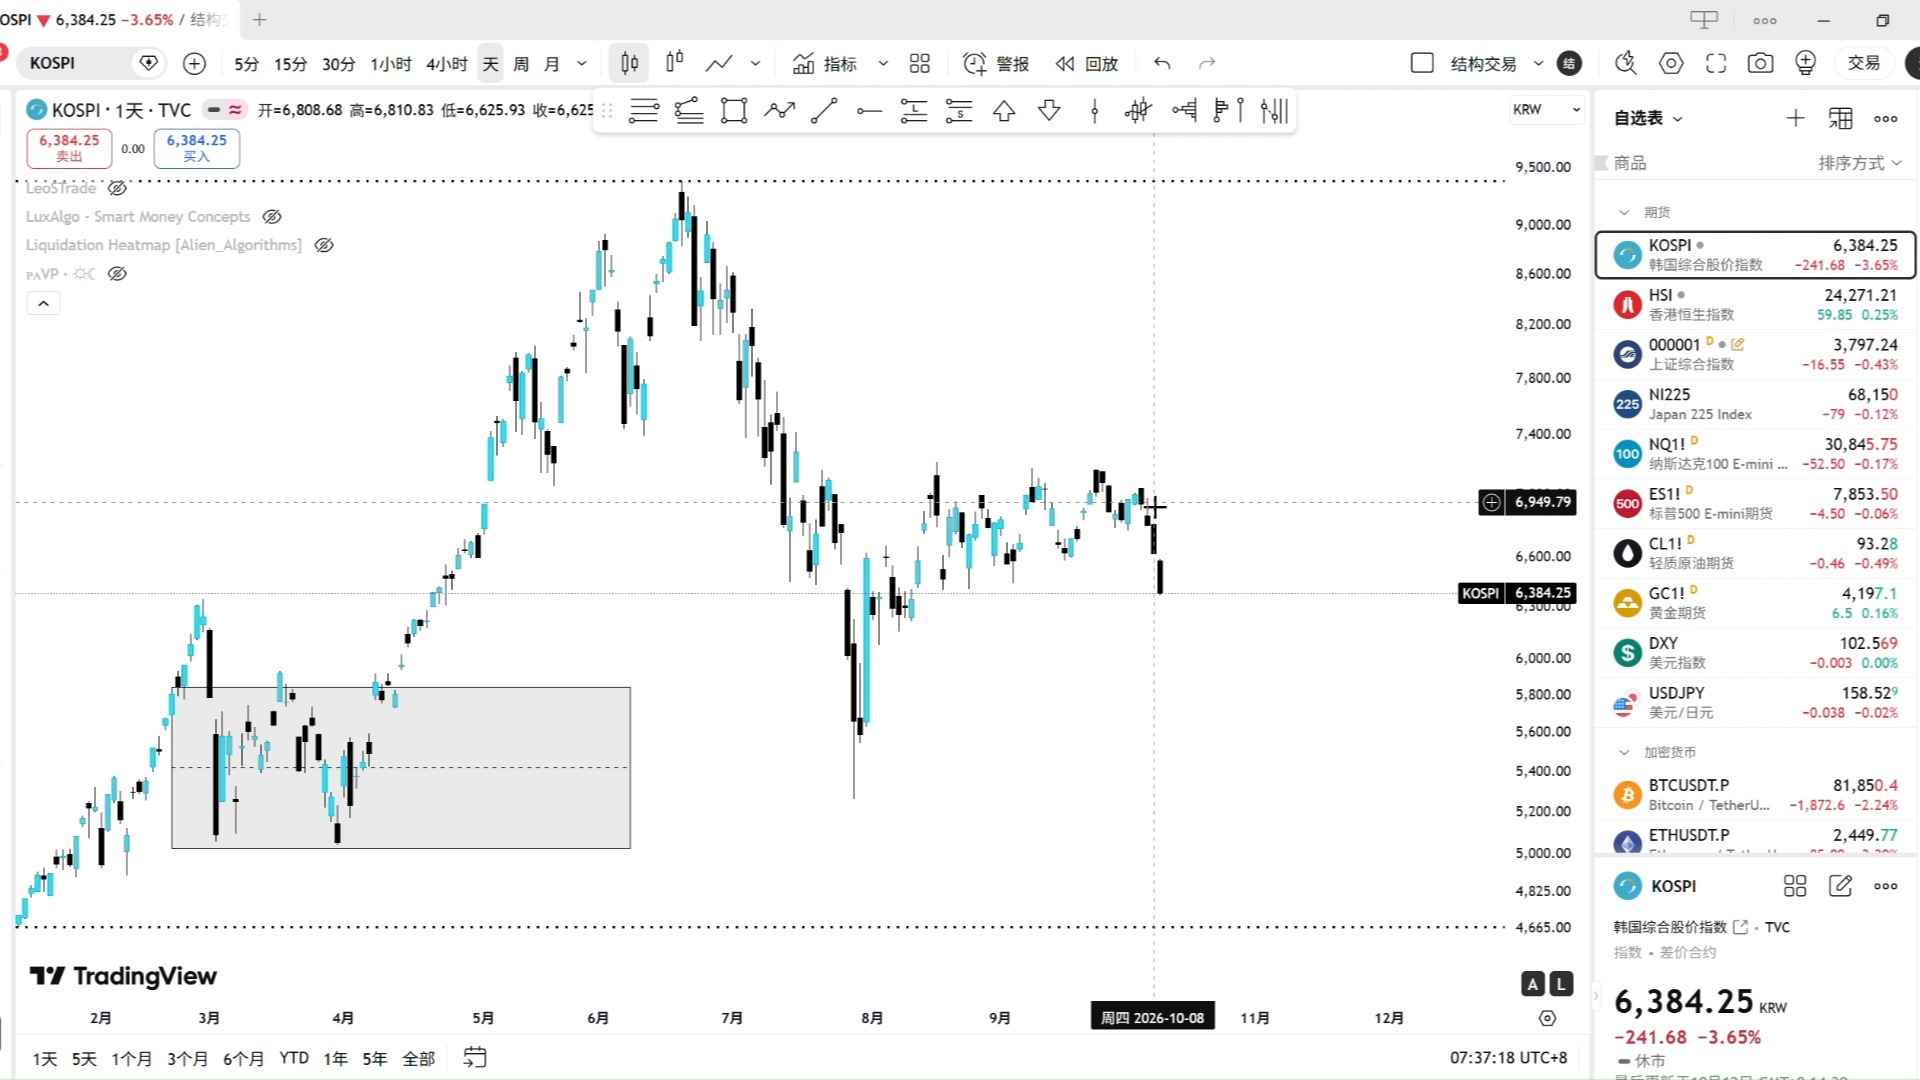The height and width of the screenshot is (1080, 1920).
Task: Enter fullscreen mode icon
Action: coord(1716,63)
